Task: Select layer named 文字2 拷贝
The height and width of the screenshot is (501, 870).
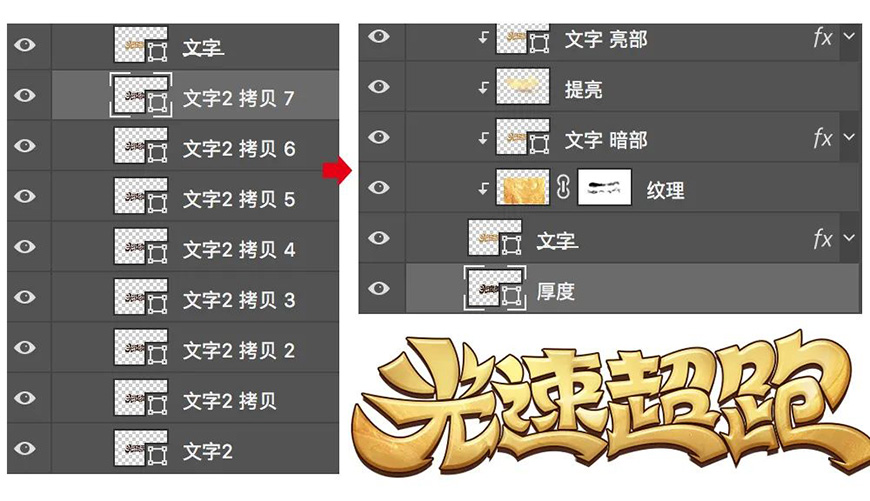Action: point(230,401)
